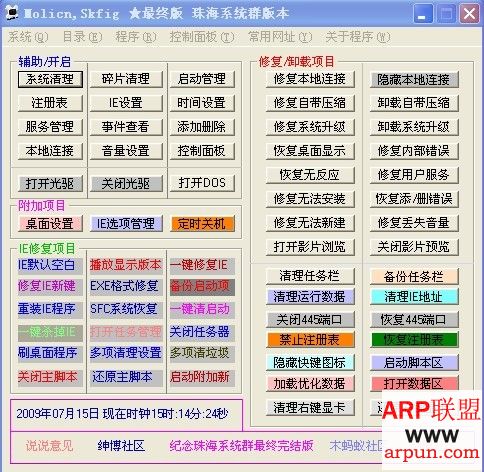Open the 控制面板 menu
The width and height of the screenshot is (484, 472).
tap(202, 37)
